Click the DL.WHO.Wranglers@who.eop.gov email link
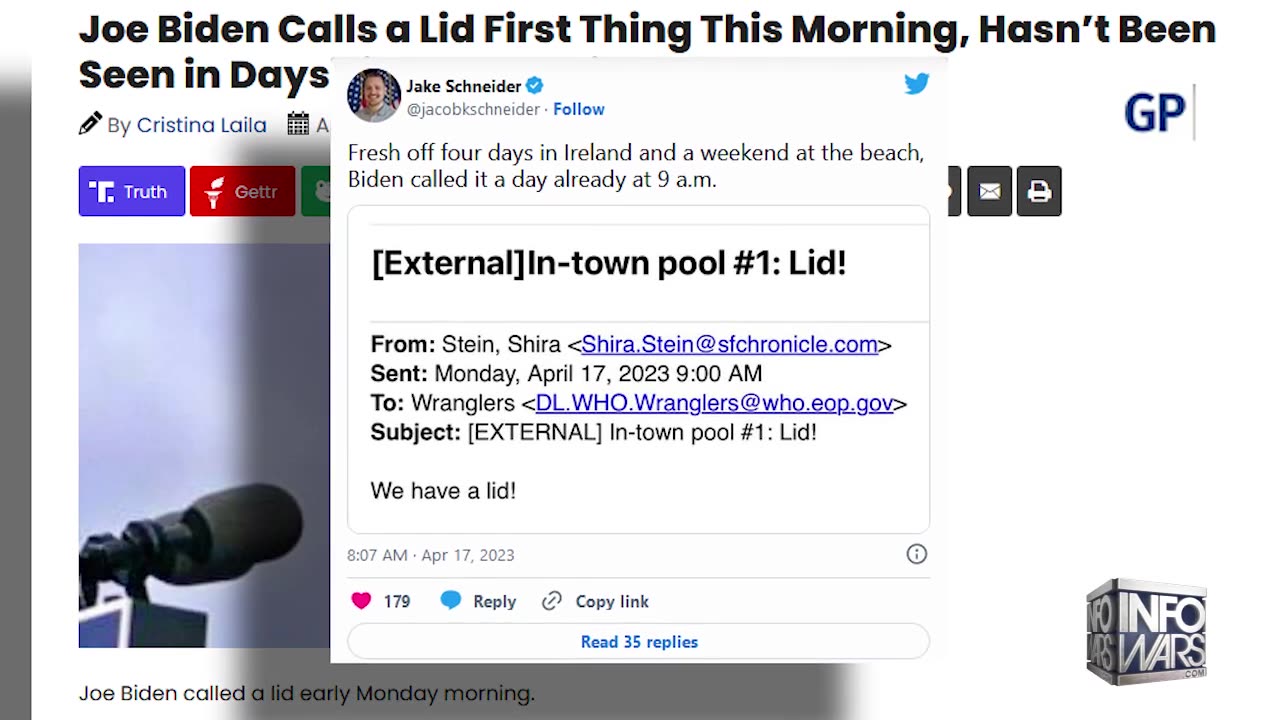 pyautogui.click(x=714, y=403)
